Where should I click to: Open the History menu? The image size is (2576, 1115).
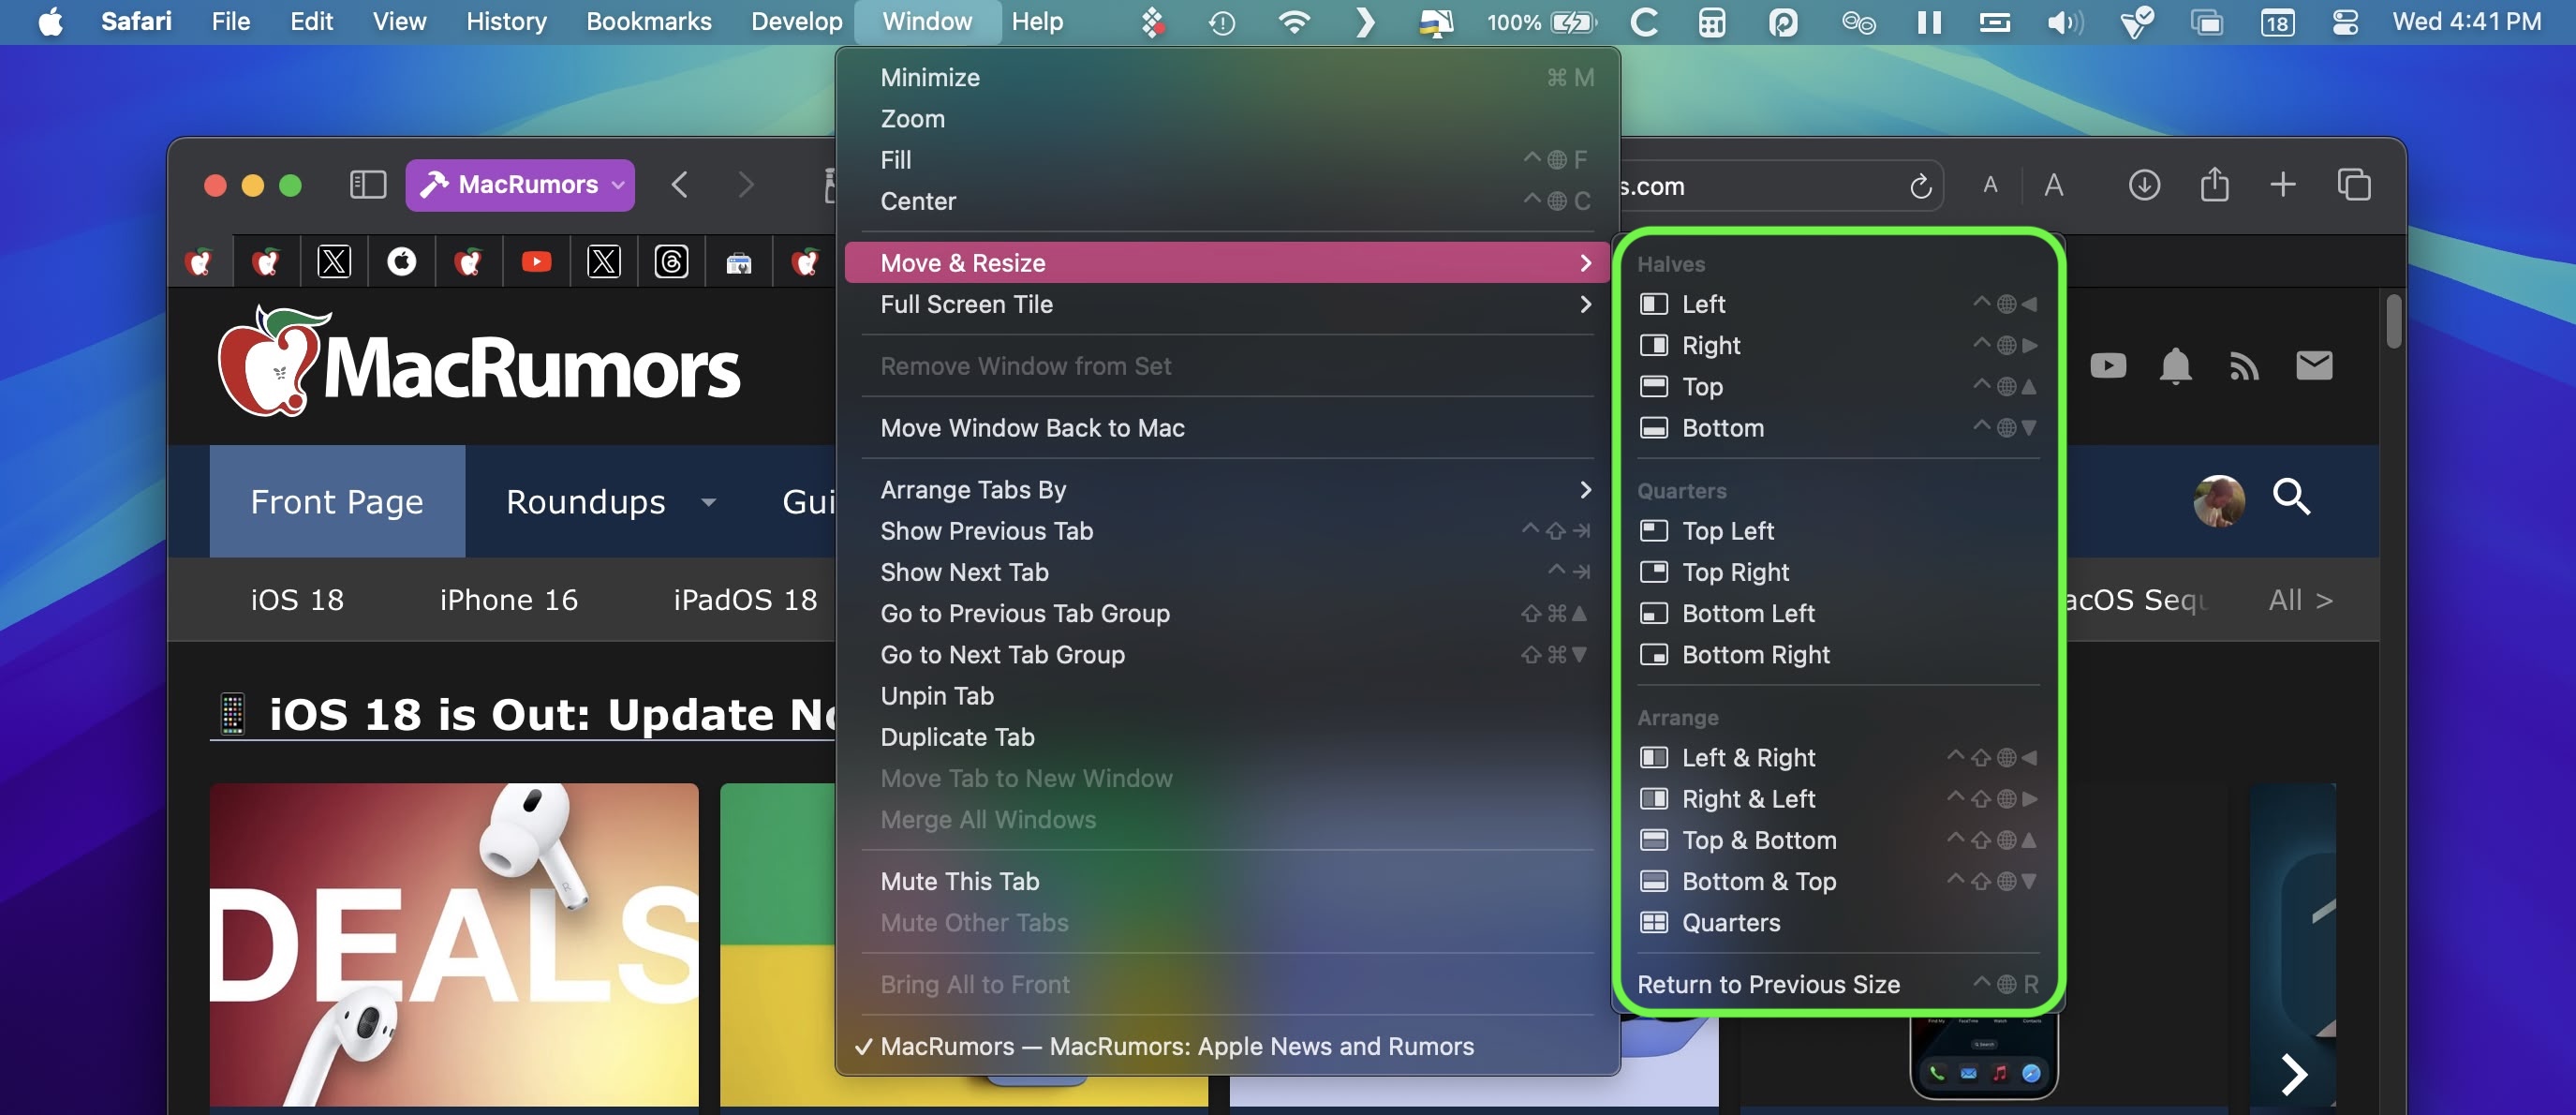(x=506, y=21)
